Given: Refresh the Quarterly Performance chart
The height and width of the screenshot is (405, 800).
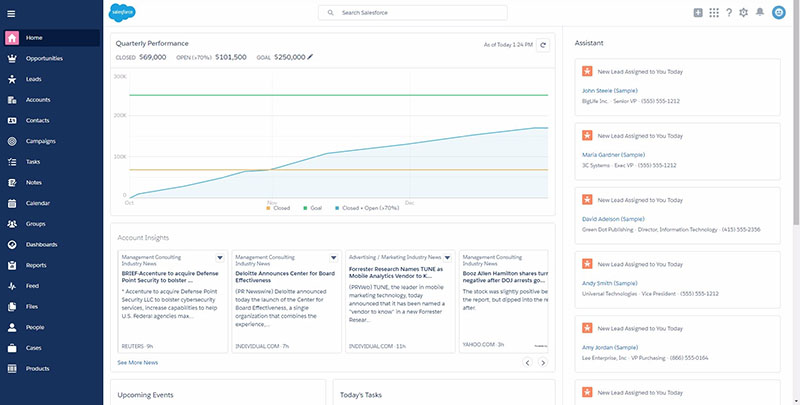Looking at the screenshot, I should tap(543, 45).
